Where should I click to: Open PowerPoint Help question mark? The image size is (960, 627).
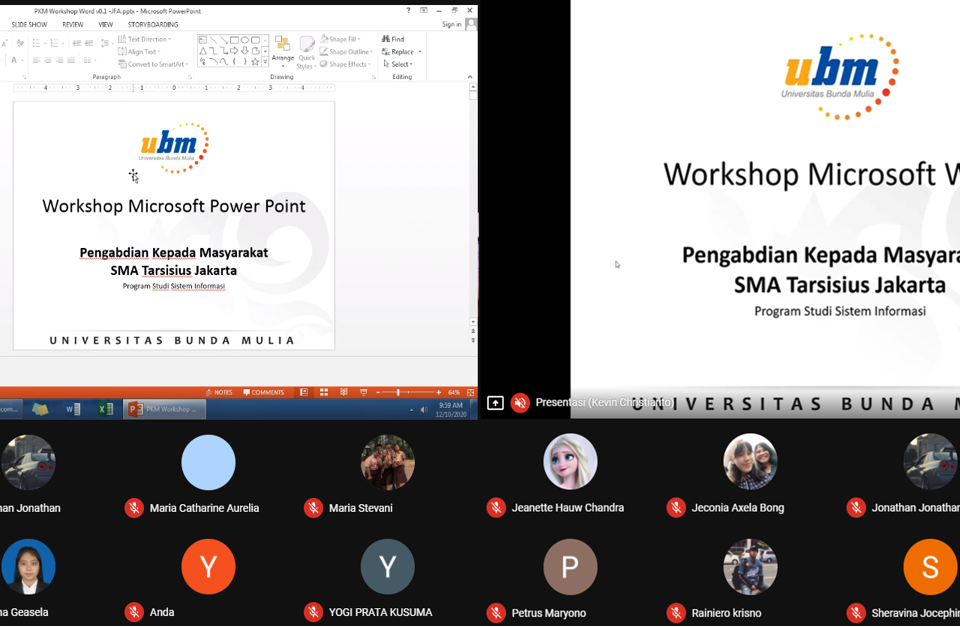pyautogui.click(x=408, y=10)
